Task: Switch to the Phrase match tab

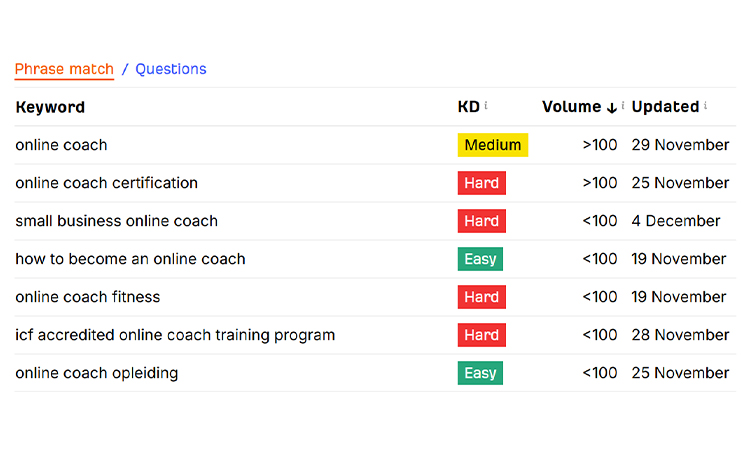Action: pos(64,69)
